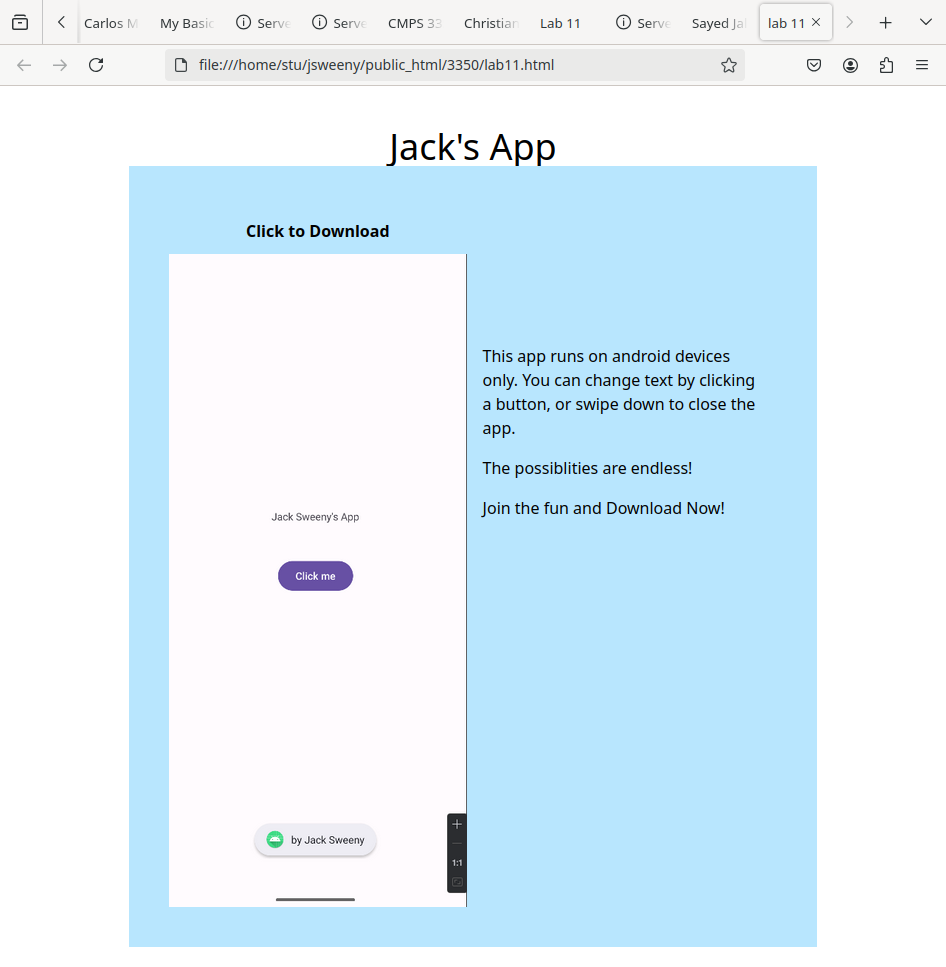Zoom in using the plus icon on screenshot
Screen dimensions: 946x967
click(457, 824)
